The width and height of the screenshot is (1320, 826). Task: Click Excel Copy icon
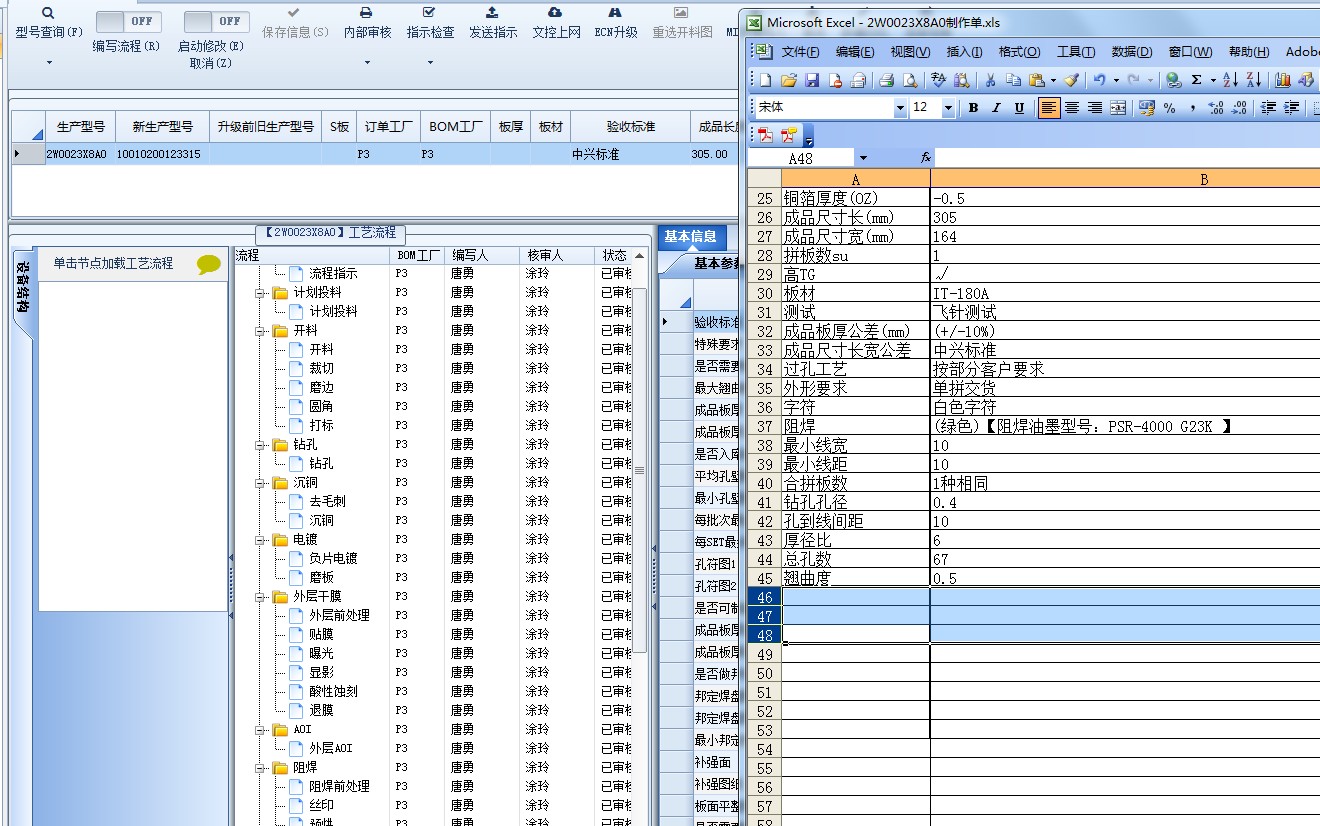coord(1013,80)
